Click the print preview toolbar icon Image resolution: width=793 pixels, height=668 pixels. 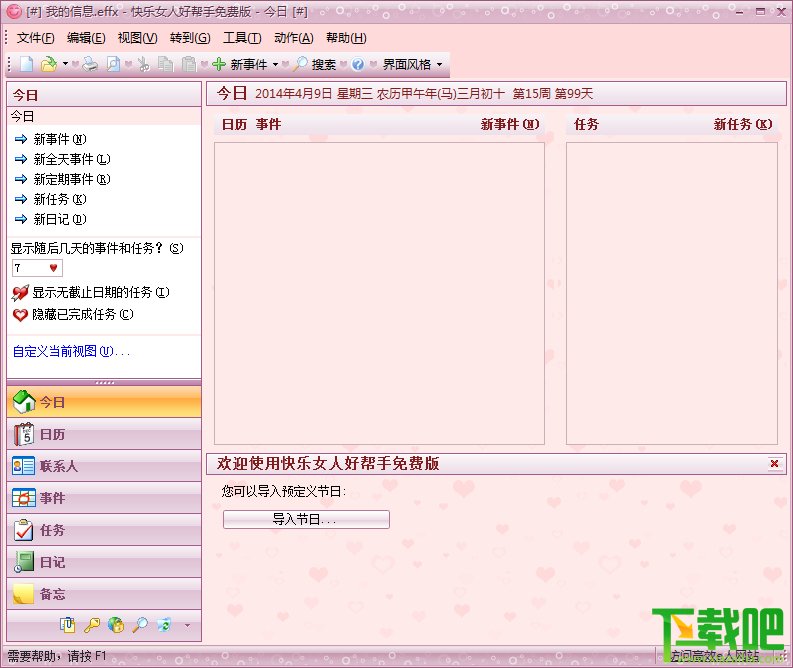pos(113,64)
